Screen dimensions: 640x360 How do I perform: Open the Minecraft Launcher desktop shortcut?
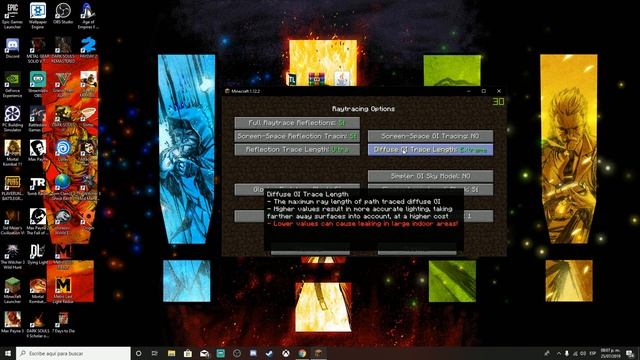tap(12, 291)
